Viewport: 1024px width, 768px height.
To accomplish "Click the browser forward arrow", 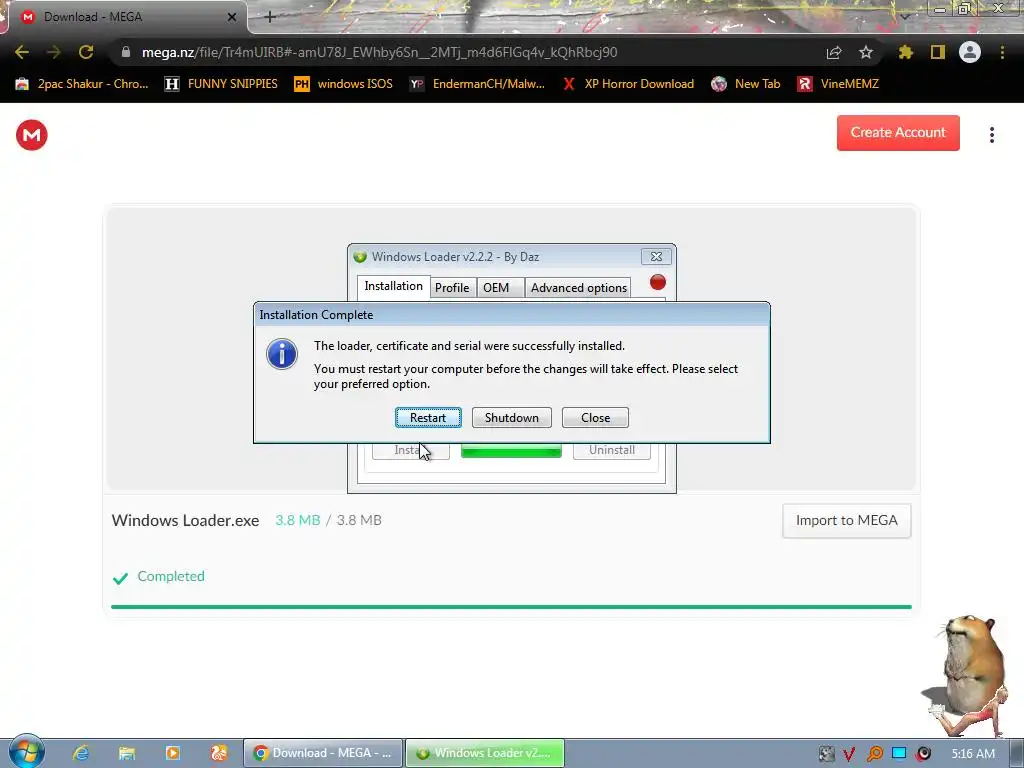I will 54,52.
